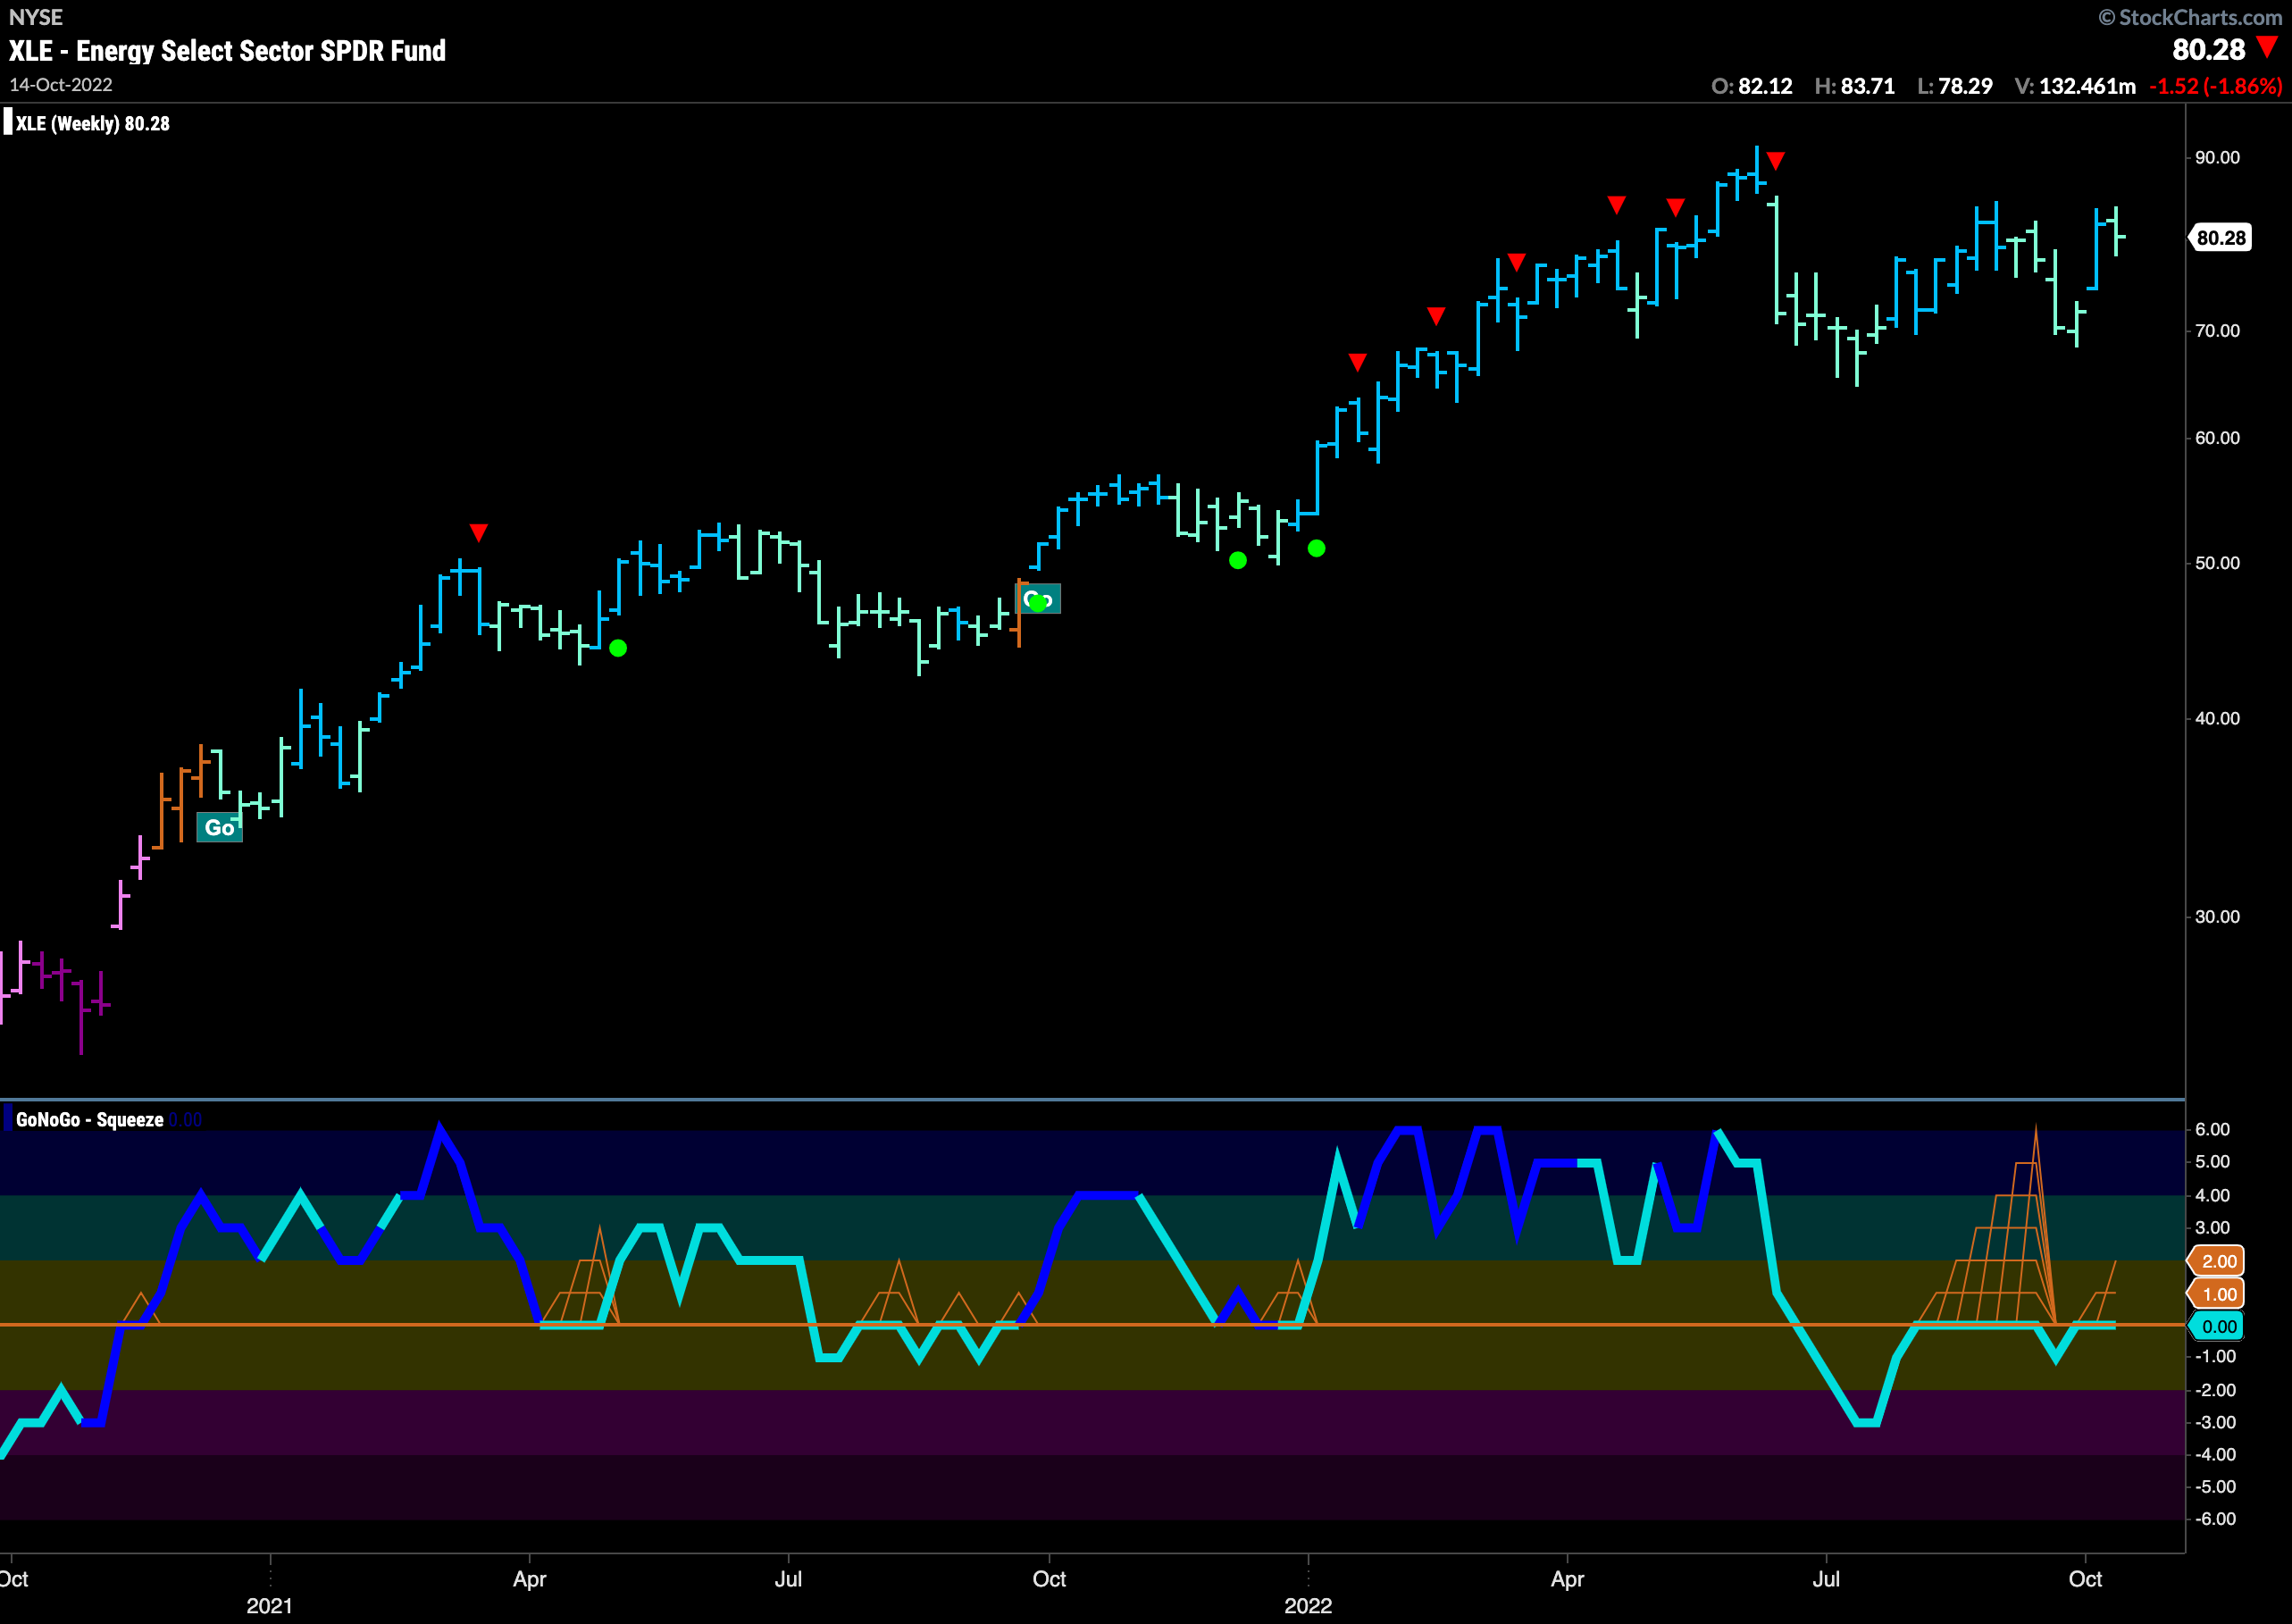Click the Oct label below 2022 bars
This screenshot has height=1624, width=2292.
tap(2085, 1579)
